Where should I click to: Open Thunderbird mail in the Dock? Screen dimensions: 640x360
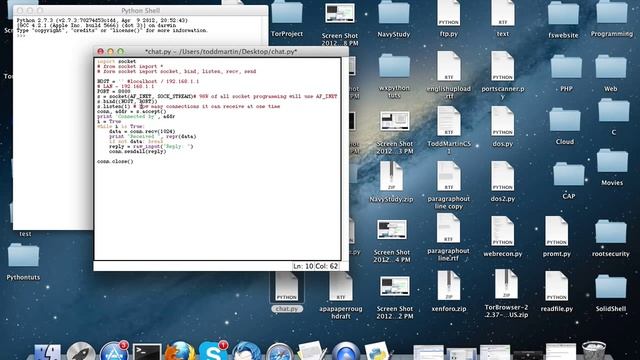(x=246, y=352)
